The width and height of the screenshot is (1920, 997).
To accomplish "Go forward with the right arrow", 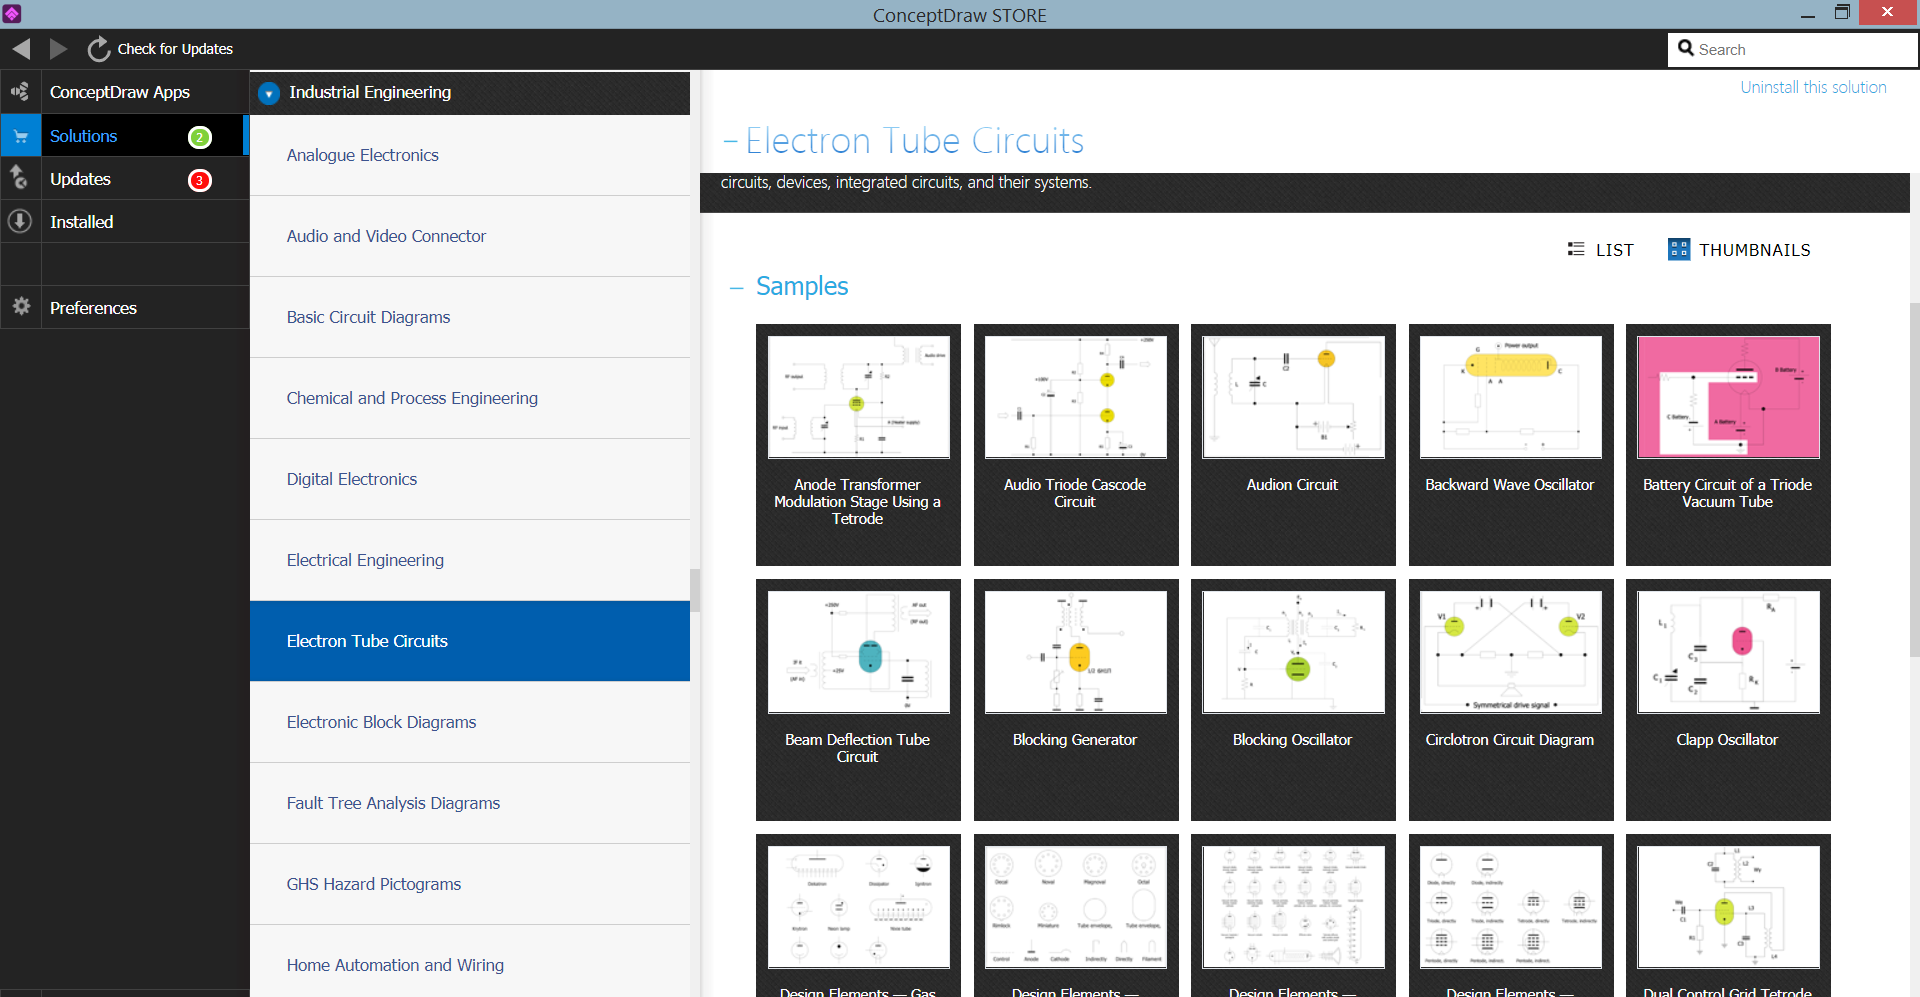I will point(58,48).
